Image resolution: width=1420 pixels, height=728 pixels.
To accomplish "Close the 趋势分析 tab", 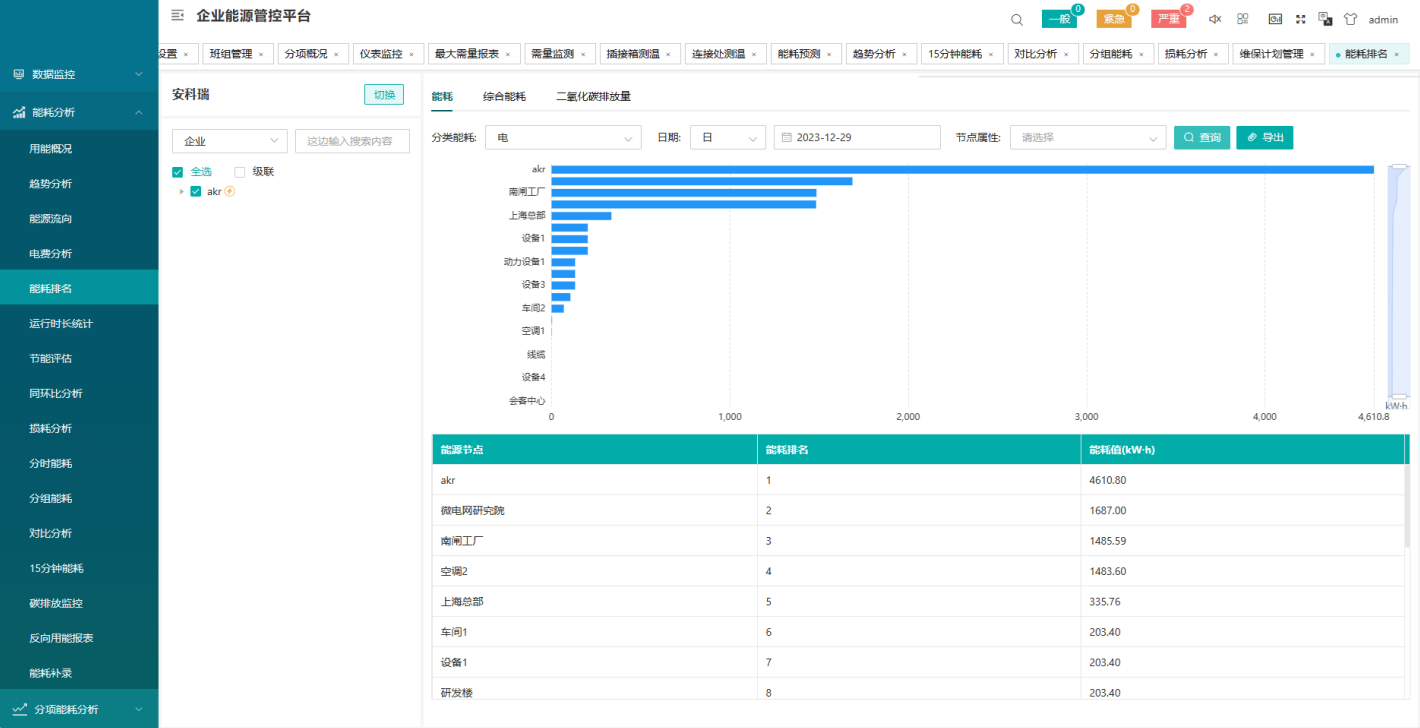I will [904, 54].
